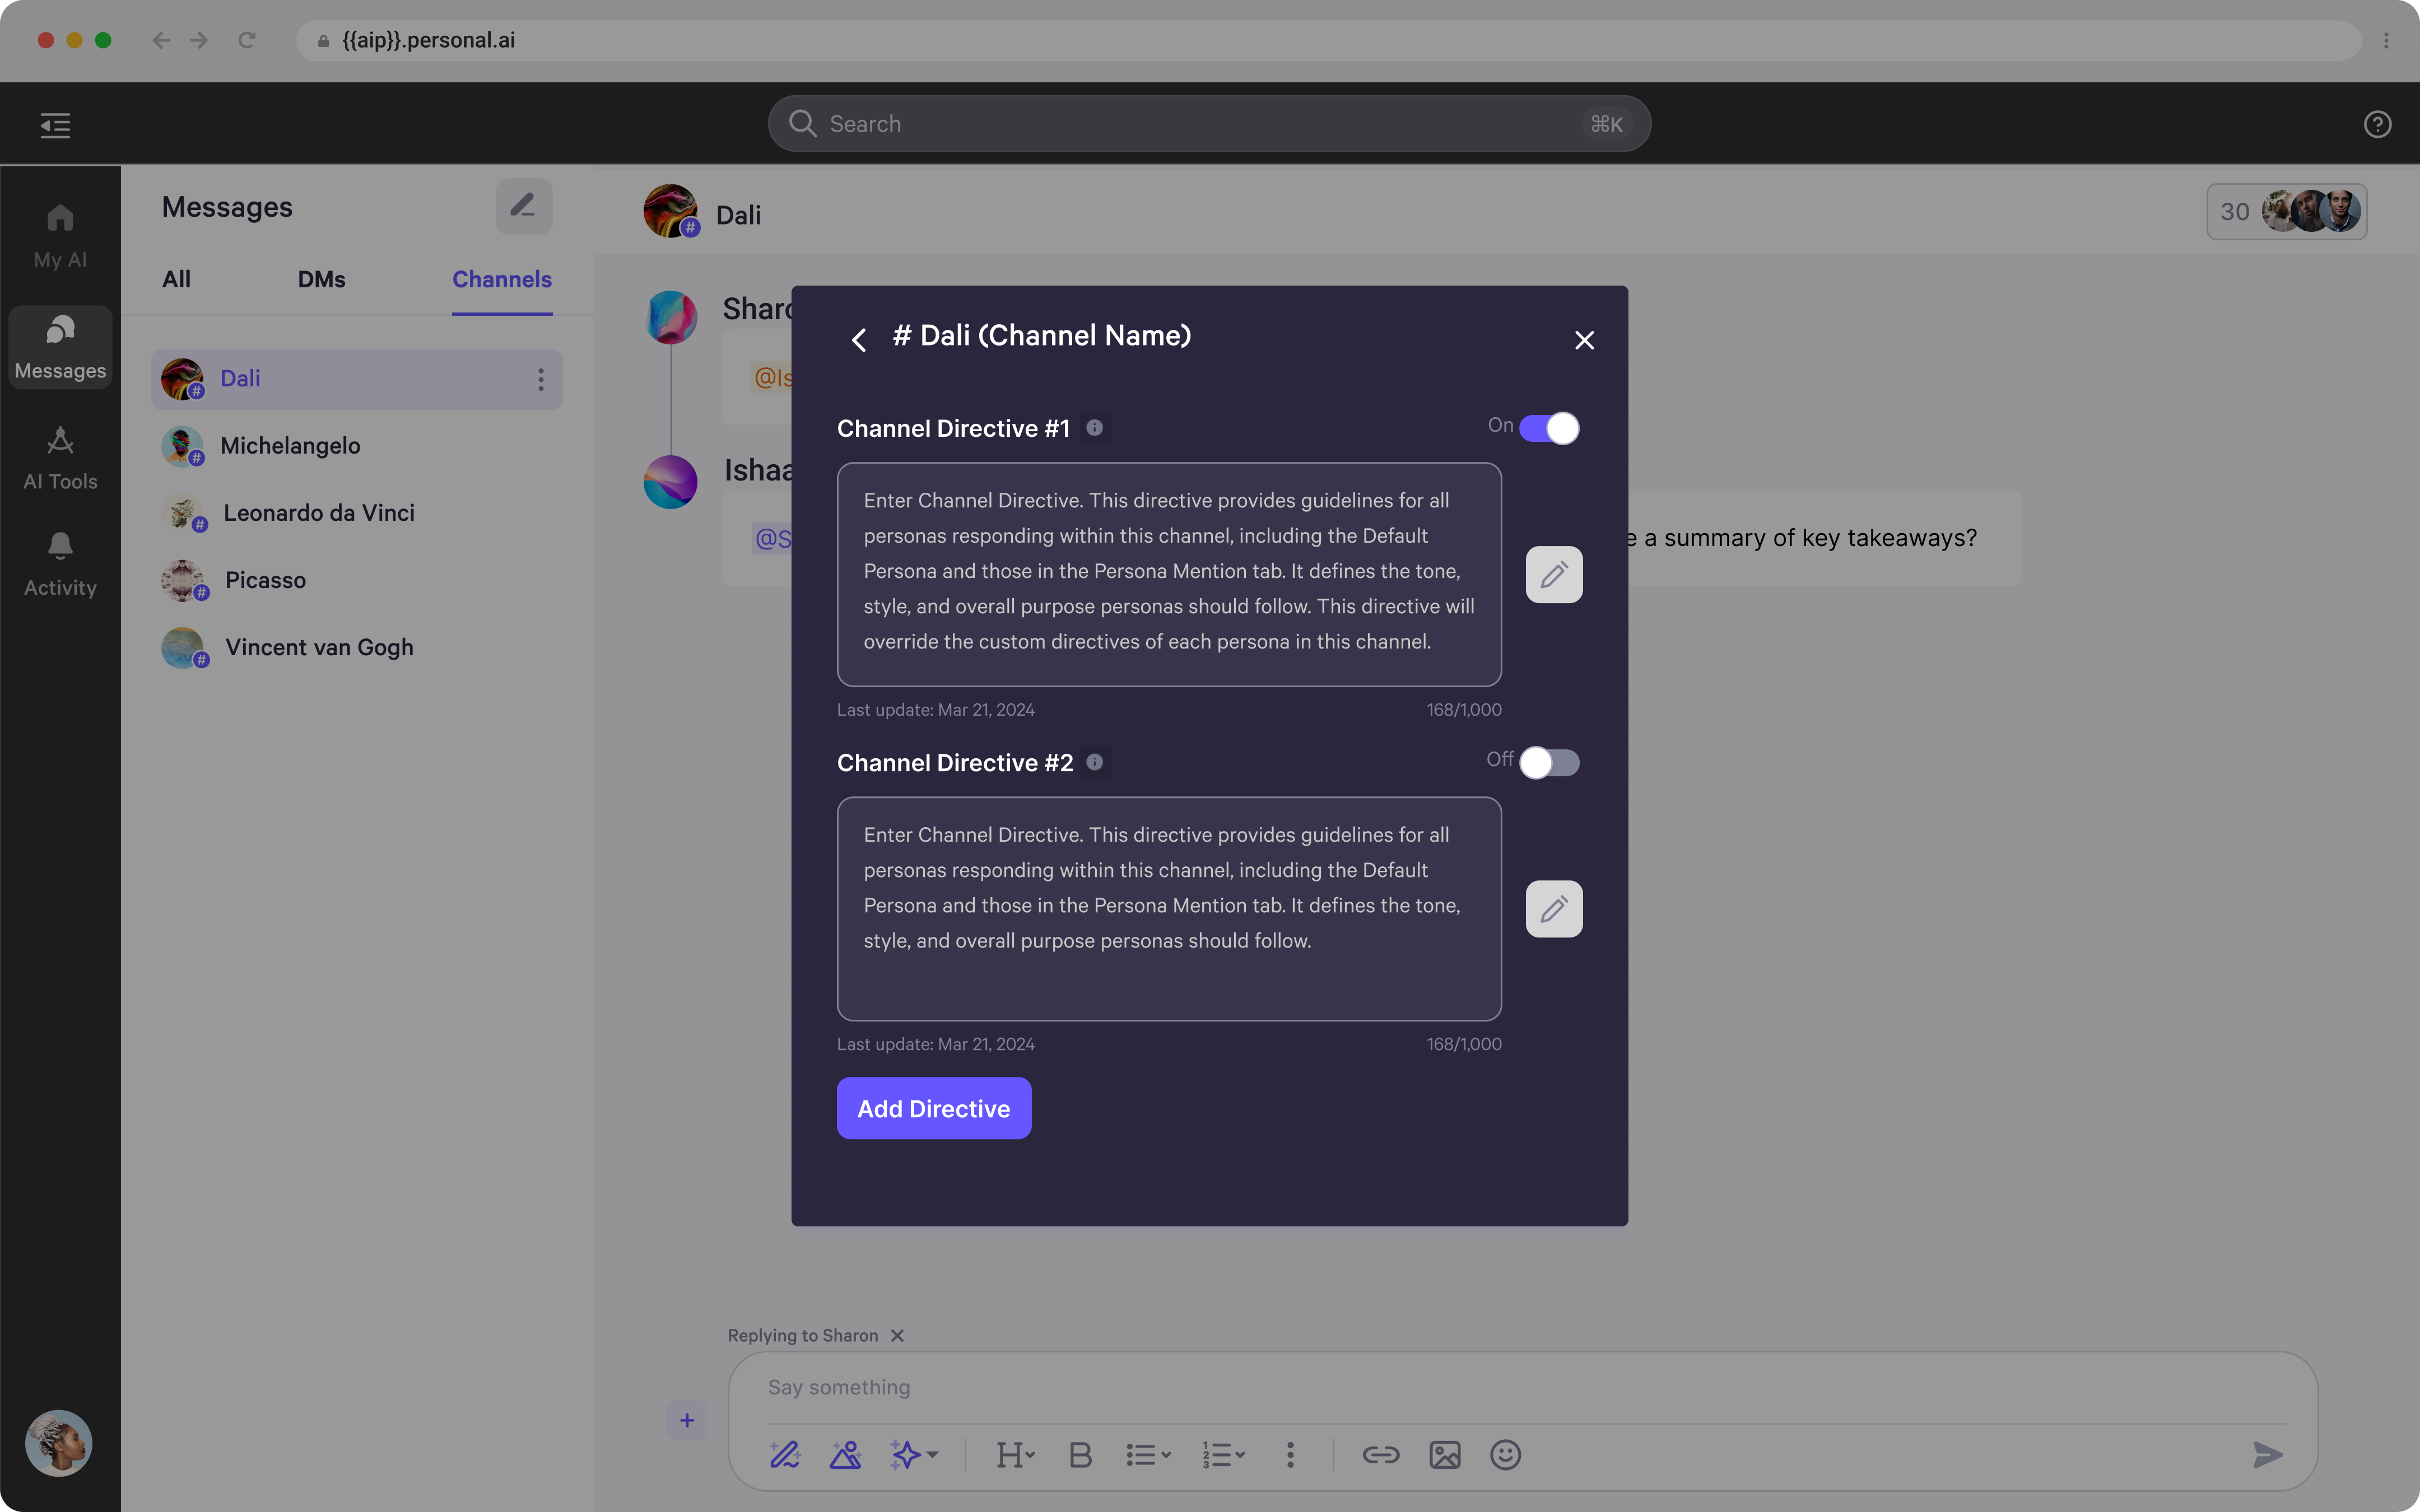This screenshot has height=1512, width=2420.
Task: Toggle bold formatting in the composer
Action: pos(1080,1454)
